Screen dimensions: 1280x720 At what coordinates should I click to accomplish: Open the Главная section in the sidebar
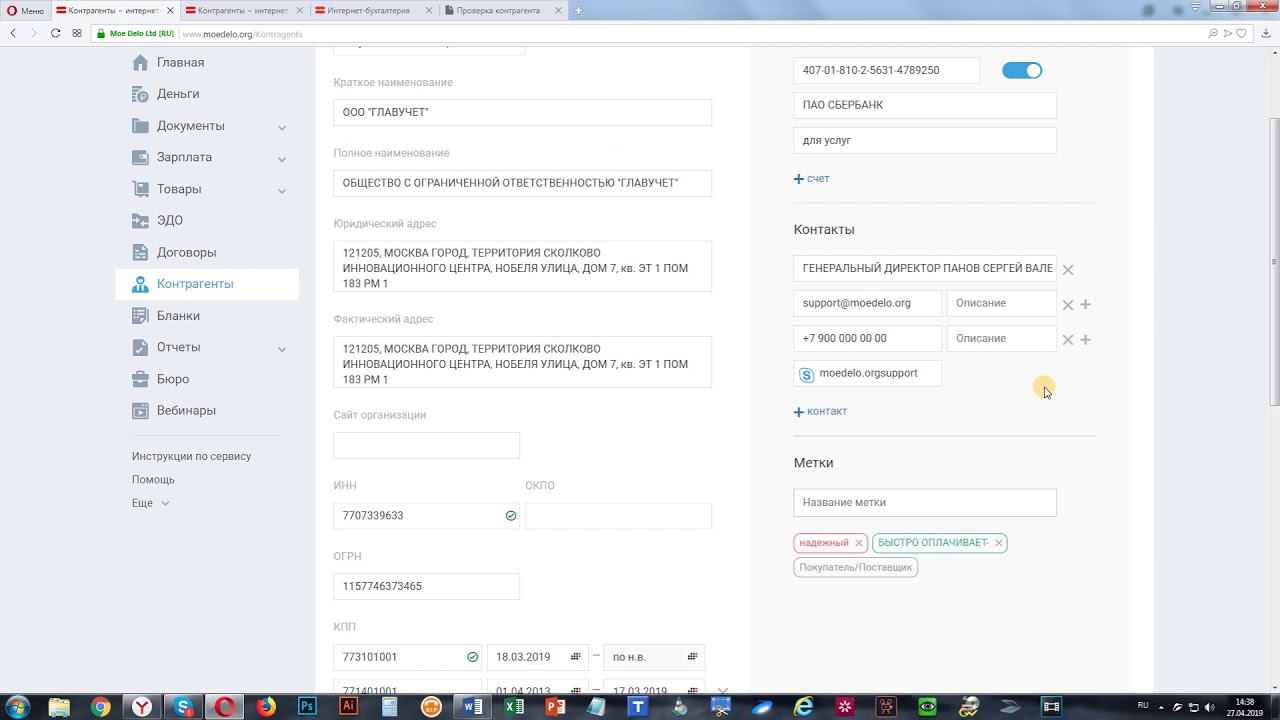[x=180, y=62]
